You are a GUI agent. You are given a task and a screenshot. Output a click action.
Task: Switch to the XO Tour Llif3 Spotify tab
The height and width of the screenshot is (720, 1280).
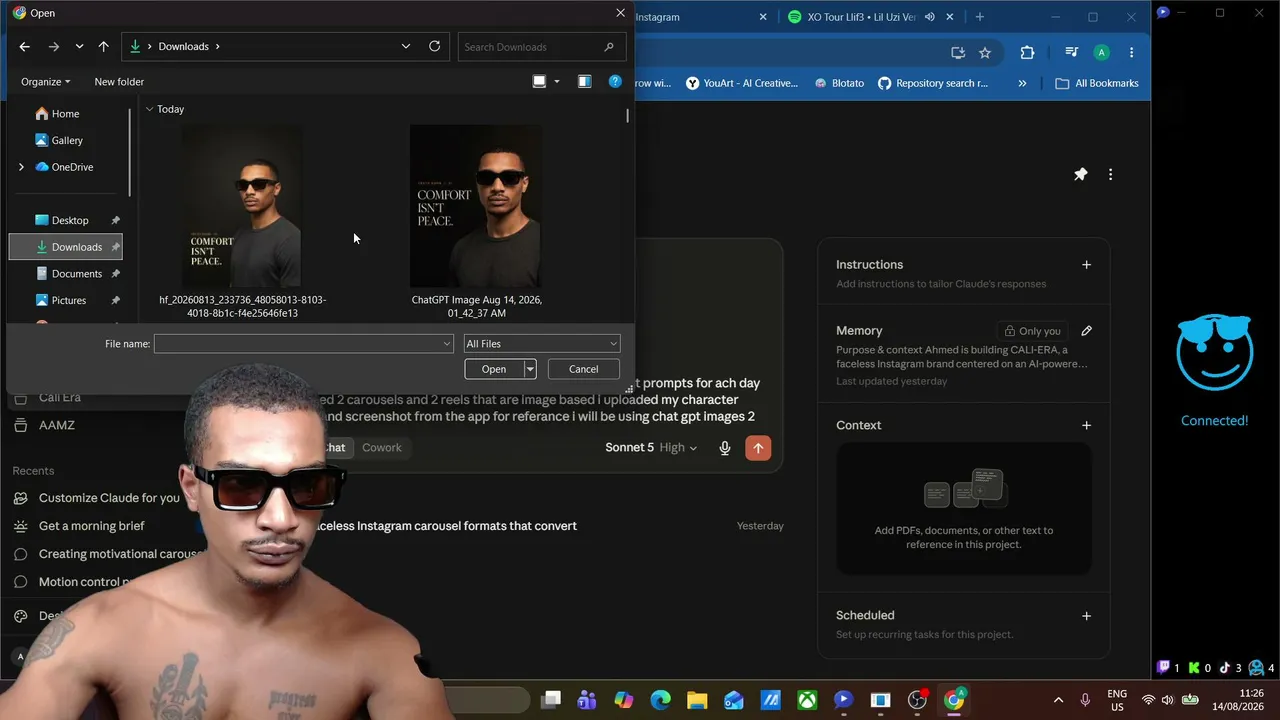pos(860,17)
